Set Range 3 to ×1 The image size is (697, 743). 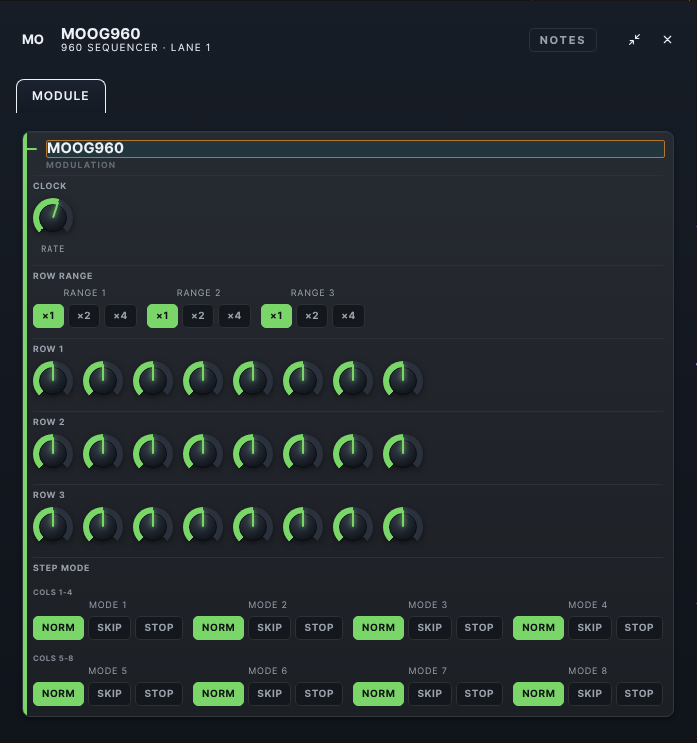coord(276,316)
